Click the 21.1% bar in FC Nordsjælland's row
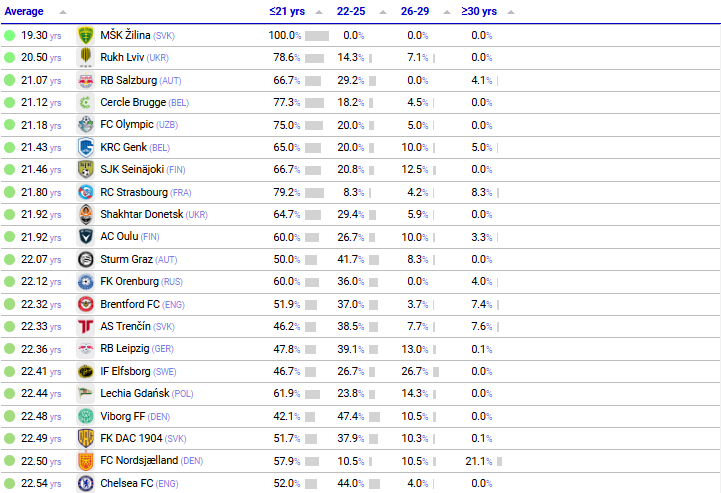Viewport: 721px width, 493px height. [x=502, y=461]
